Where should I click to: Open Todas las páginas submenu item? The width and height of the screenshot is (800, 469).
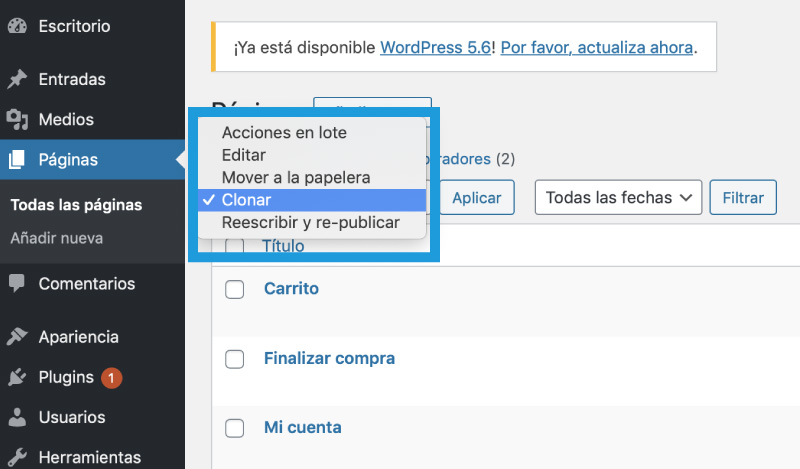[x=77, y=205]
